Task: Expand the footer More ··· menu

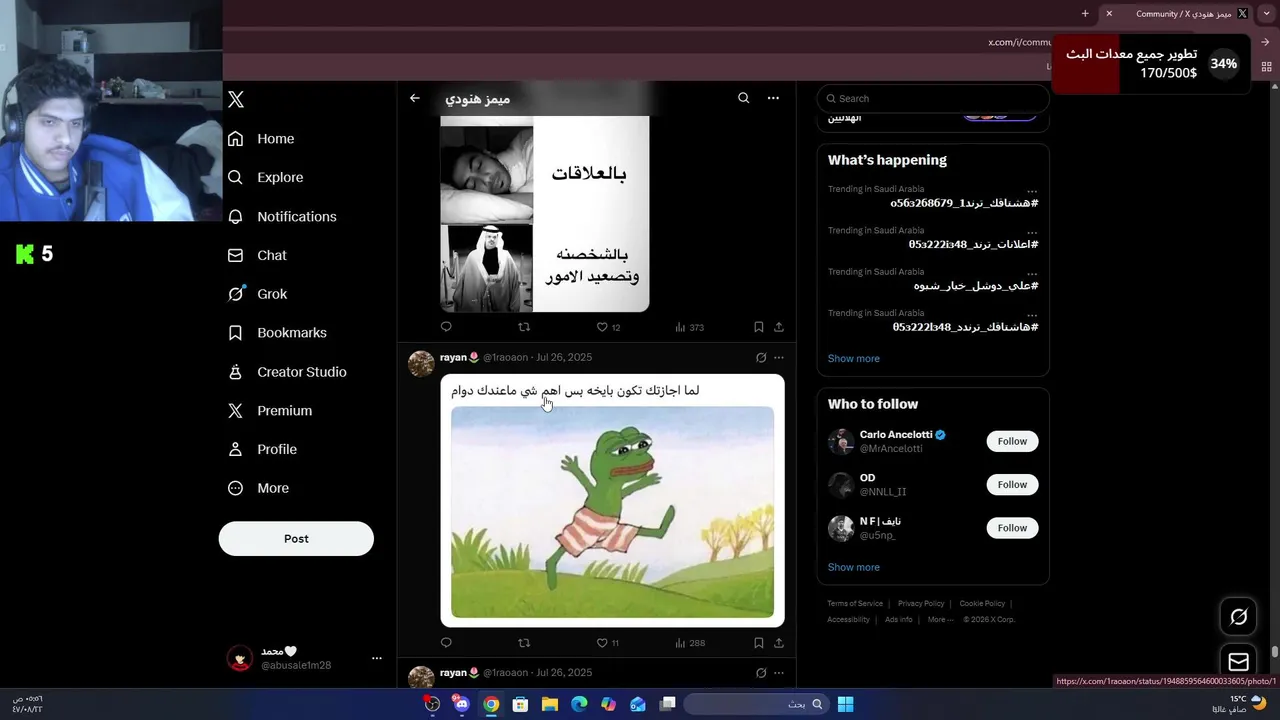Action: pos(939,620)
